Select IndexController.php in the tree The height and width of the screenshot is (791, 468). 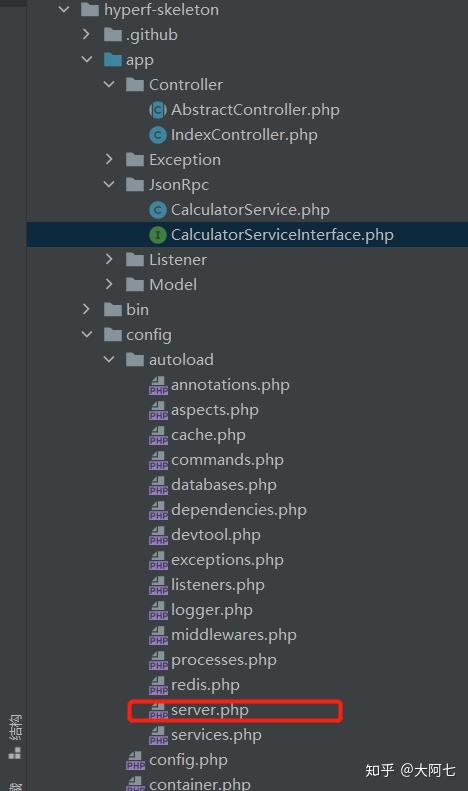point(244,135)
